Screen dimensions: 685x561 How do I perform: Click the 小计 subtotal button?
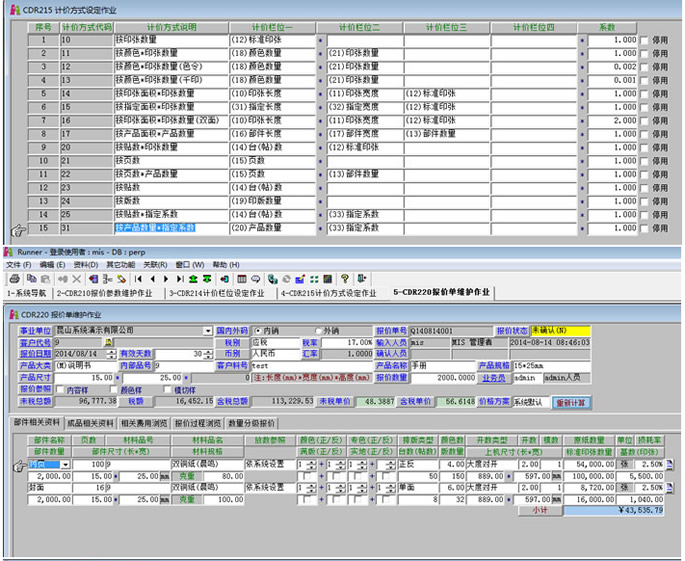tap(539, 509)
